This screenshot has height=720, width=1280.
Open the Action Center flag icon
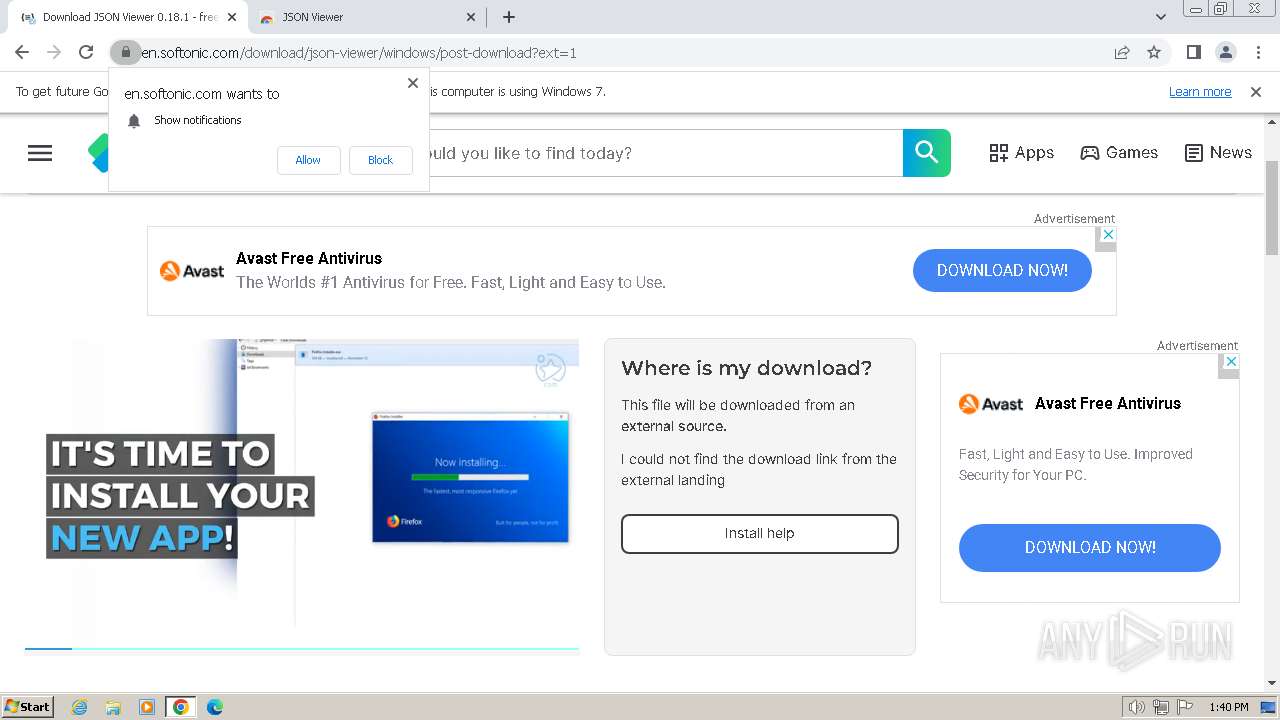point(1186,707)
